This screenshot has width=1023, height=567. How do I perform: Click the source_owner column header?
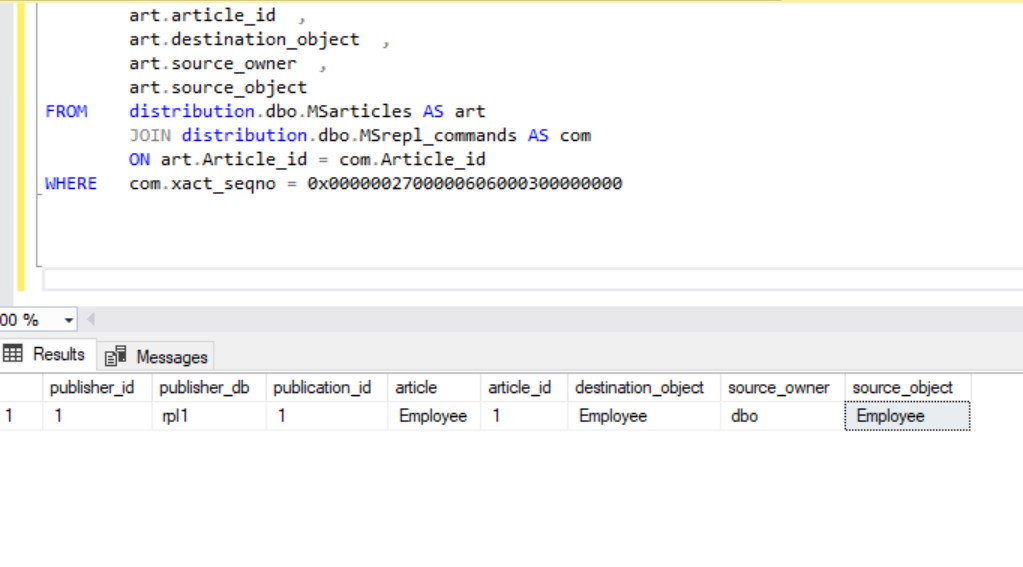tap(778, 388)
